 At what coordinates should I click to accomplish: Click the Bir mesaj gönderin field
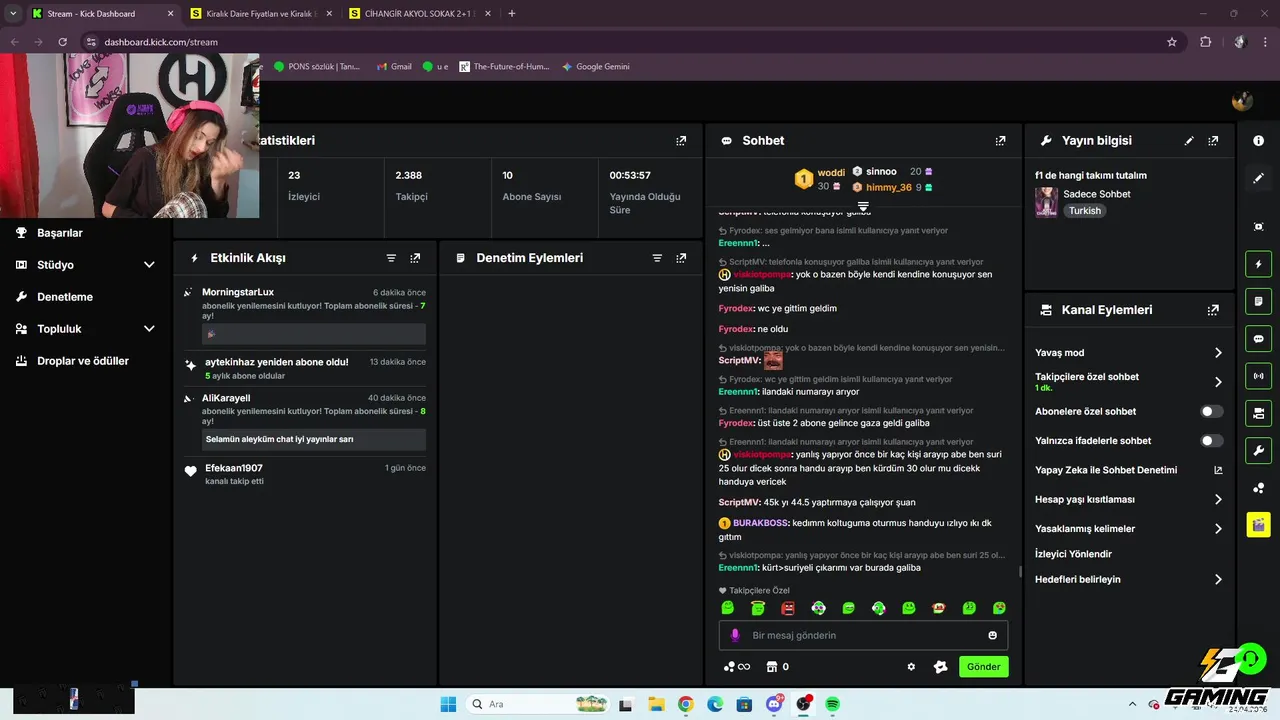coord(863,635)
